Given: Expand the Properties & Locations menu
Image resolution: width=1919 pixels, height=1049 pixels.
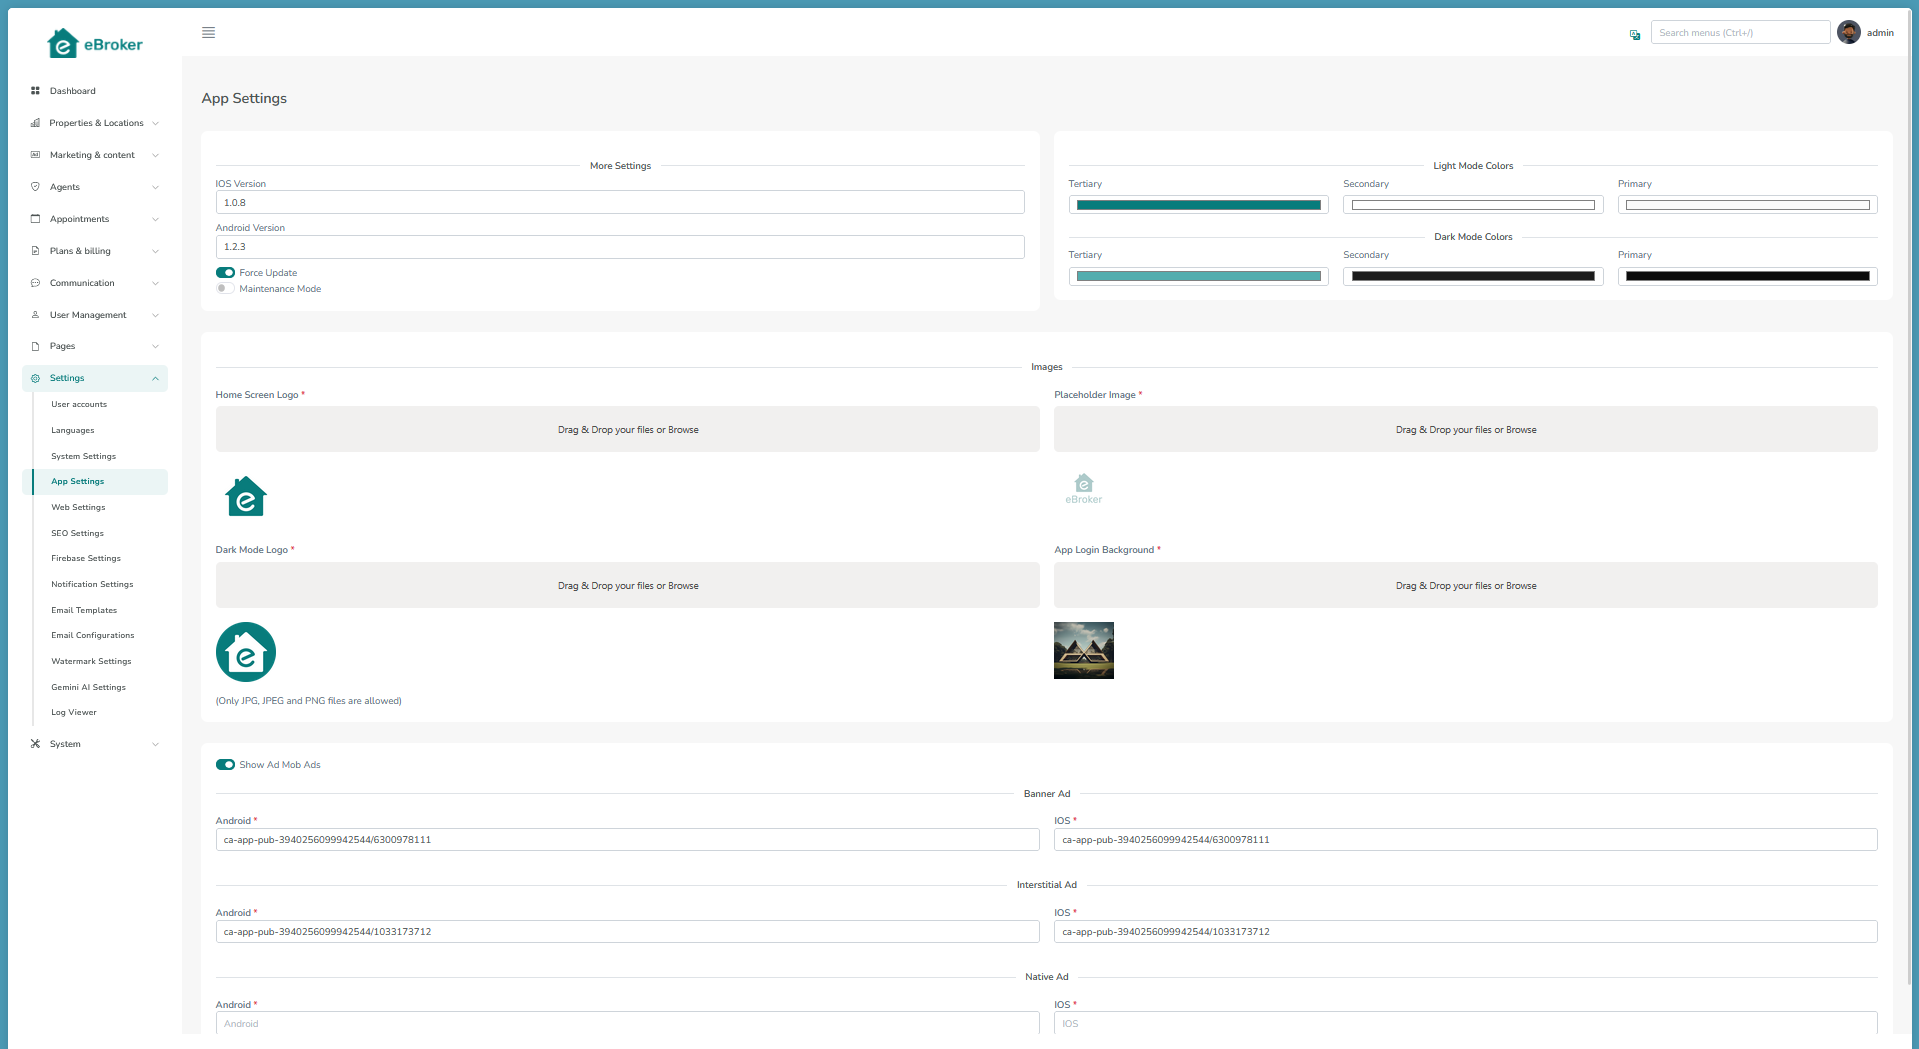Looking at the screenshot, I should [155, 123].
